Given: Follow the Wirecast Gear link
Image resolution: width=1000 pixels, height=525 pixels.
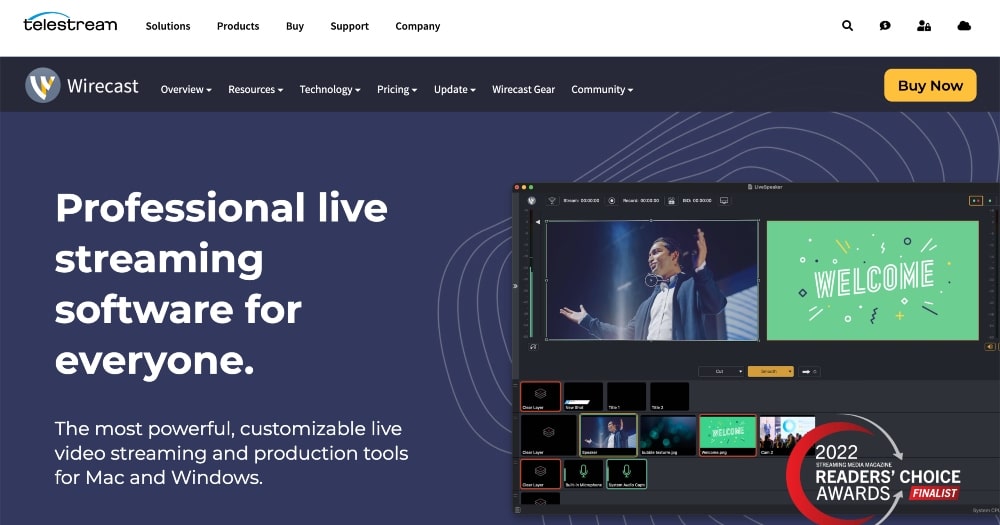Looking at the screenshot, I should [x=523, y=90].
